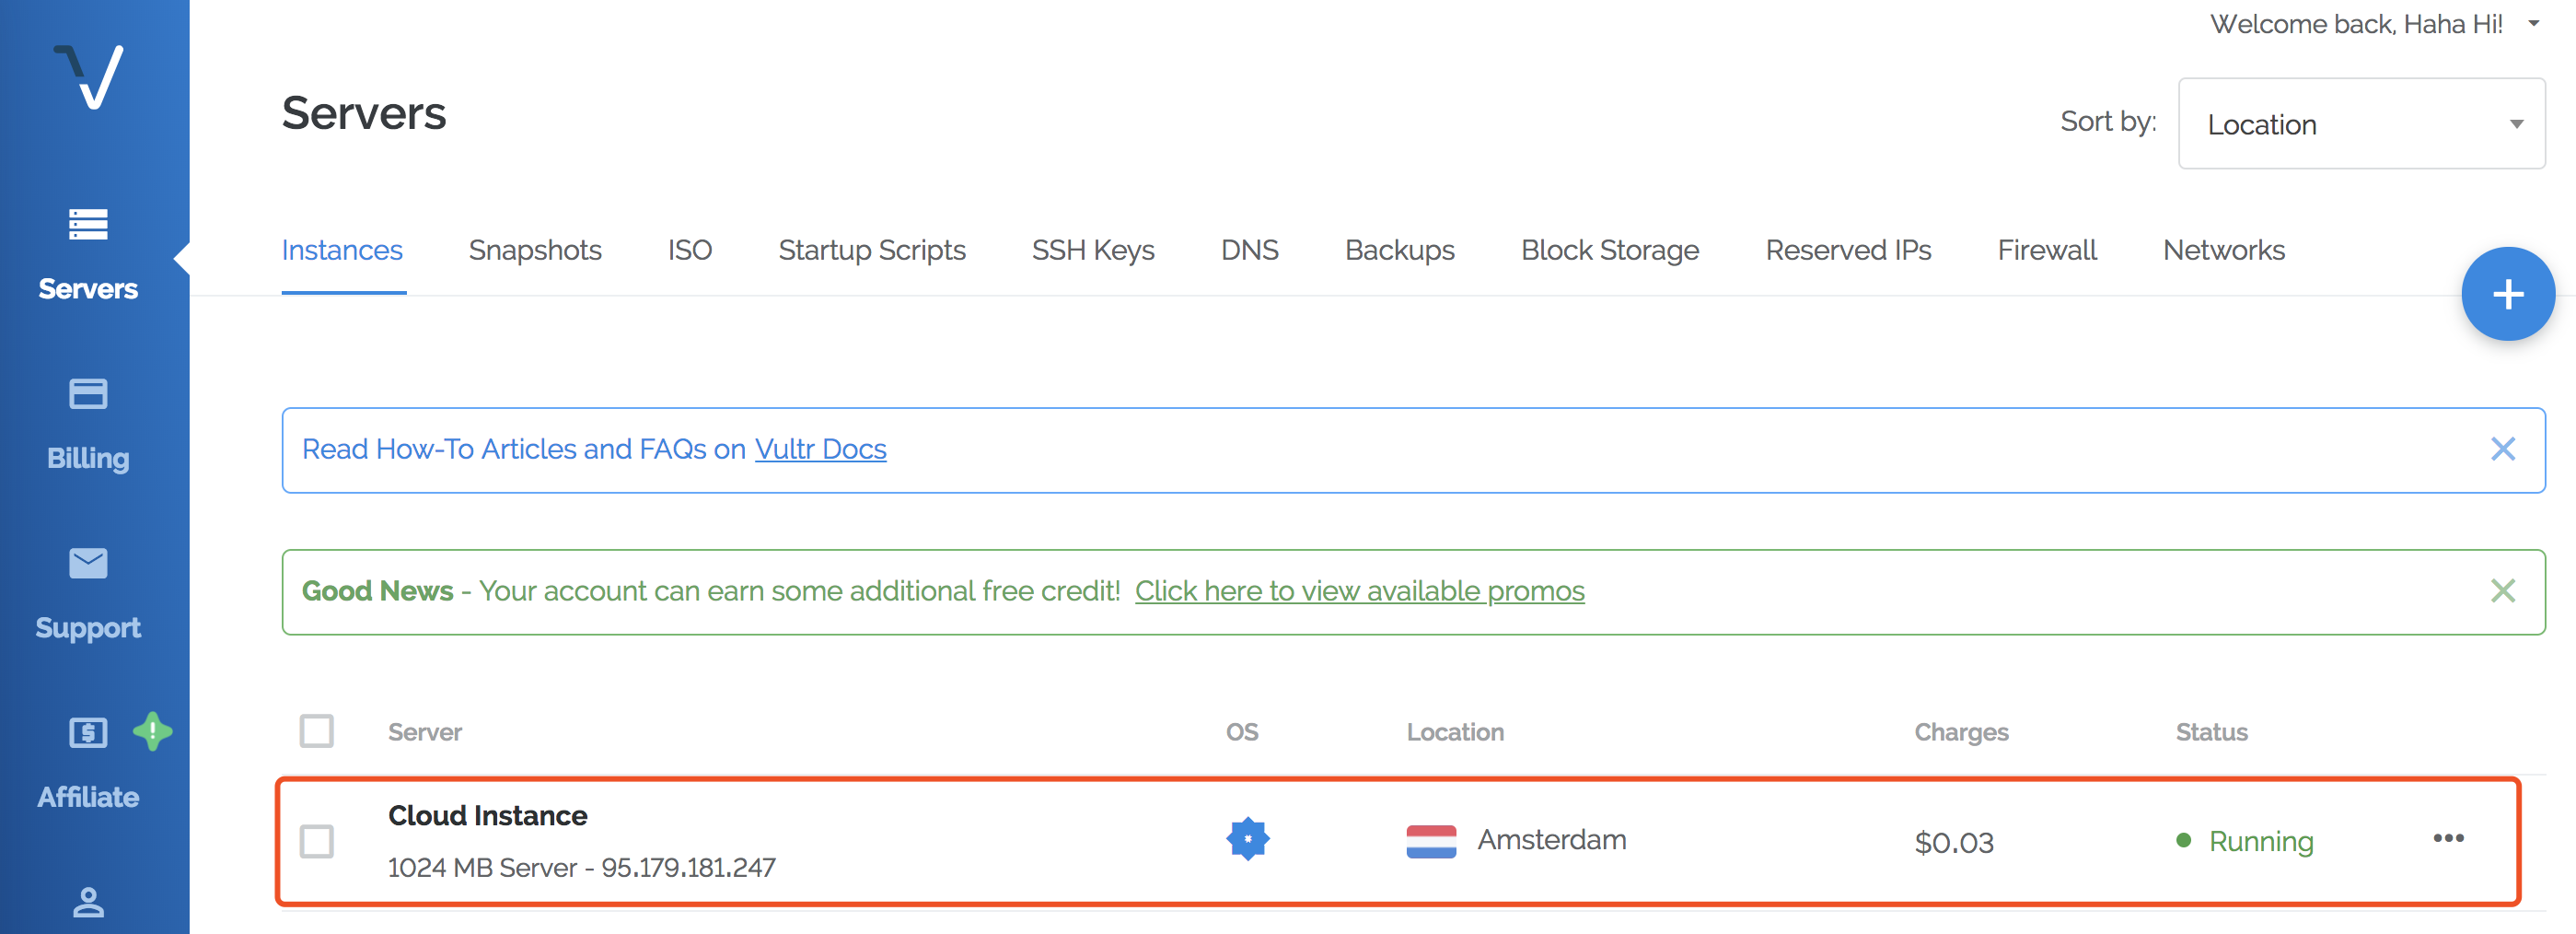Open the Support envelope icon

coord(88,564)
